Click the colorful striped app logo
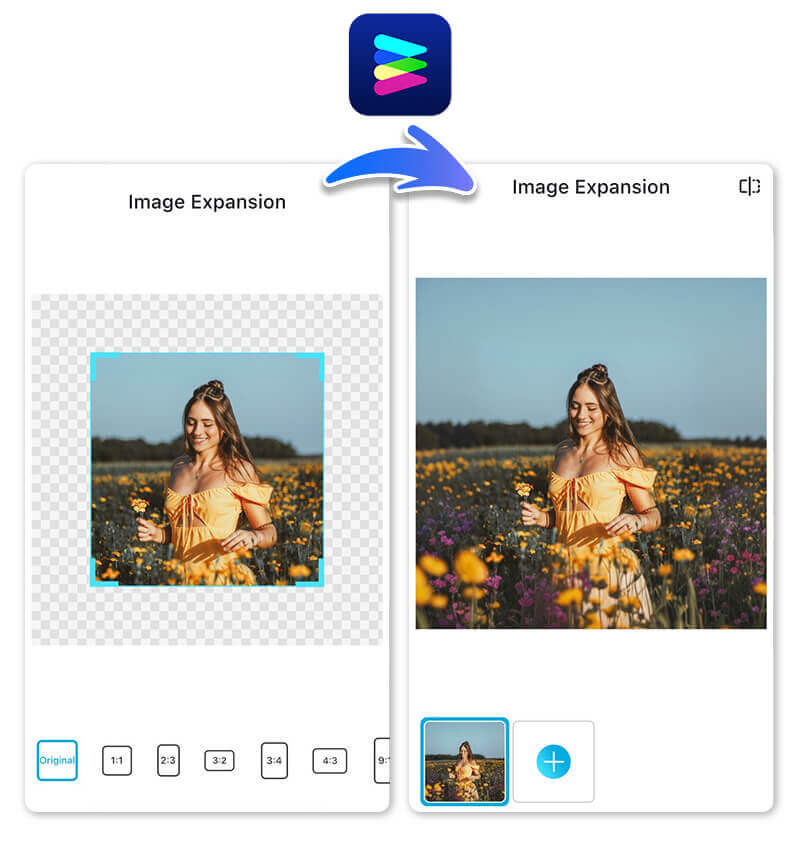Screen dimensions: 800x845 (400, 64)
